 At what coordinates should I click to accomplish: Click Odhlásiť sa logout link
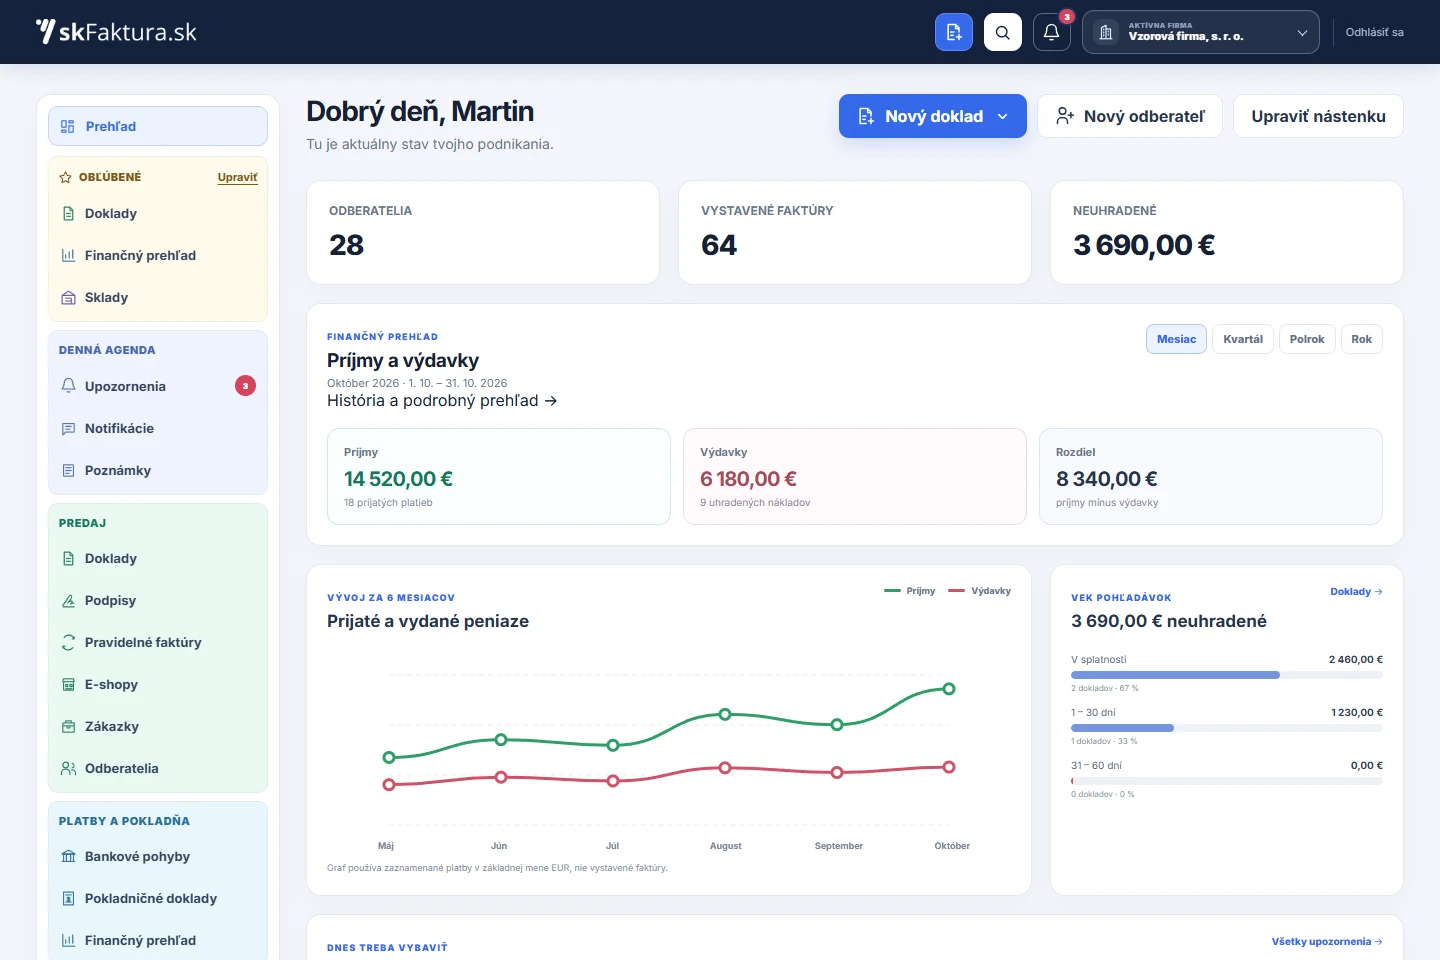pos(1374,32)
